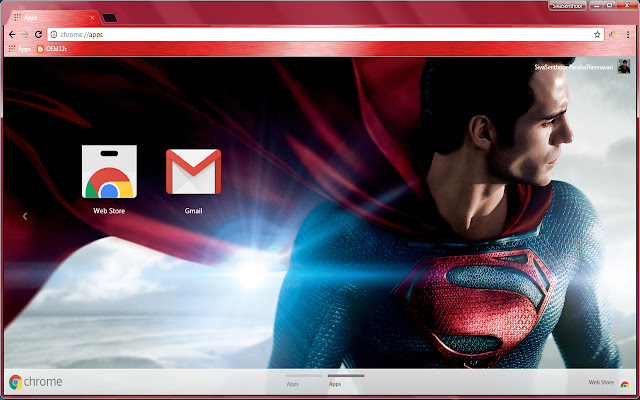Viewport: 640px width, 400px height.
Task: Click the profile name button in title bar
Action: tap(568, 6)
